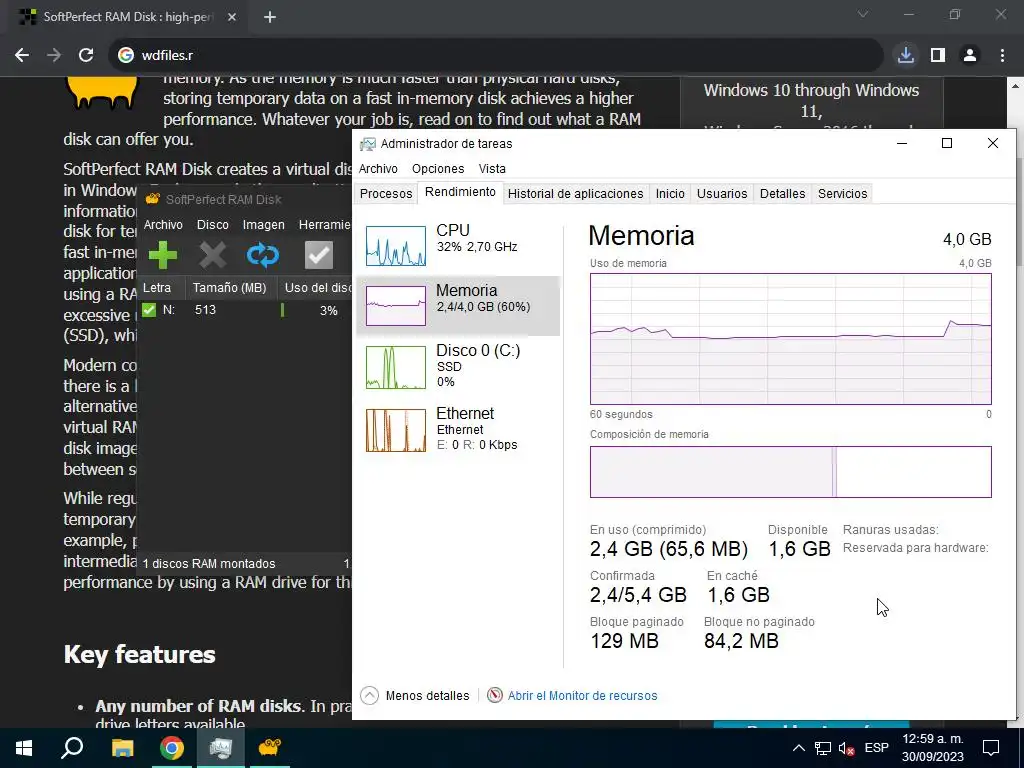Reload the page with the refresh icon

(x=86, y=56)
